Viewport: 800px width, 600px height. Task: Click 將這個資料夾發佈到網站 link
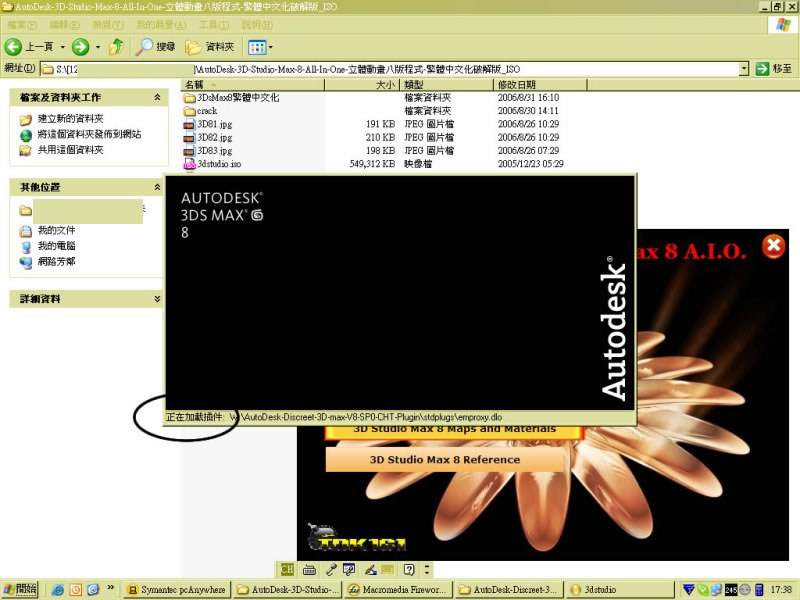[x=89, y=134]
